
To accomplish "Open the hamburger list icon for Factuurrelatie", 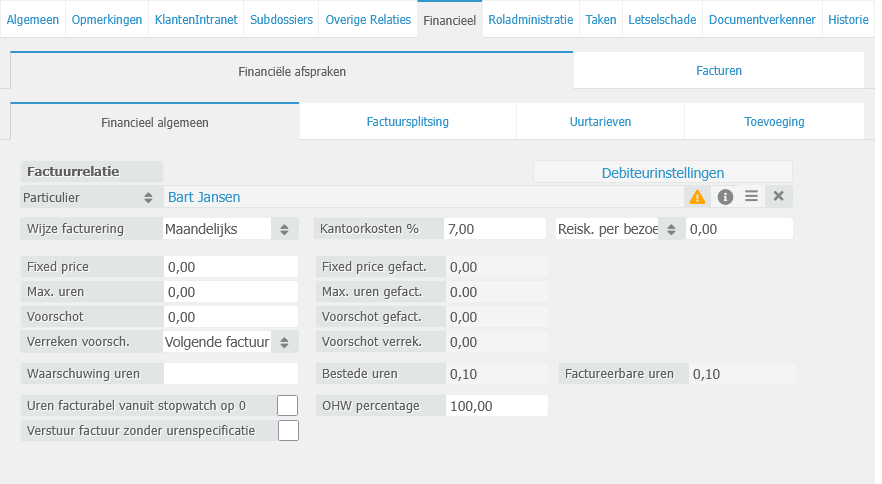I will 752,197.
